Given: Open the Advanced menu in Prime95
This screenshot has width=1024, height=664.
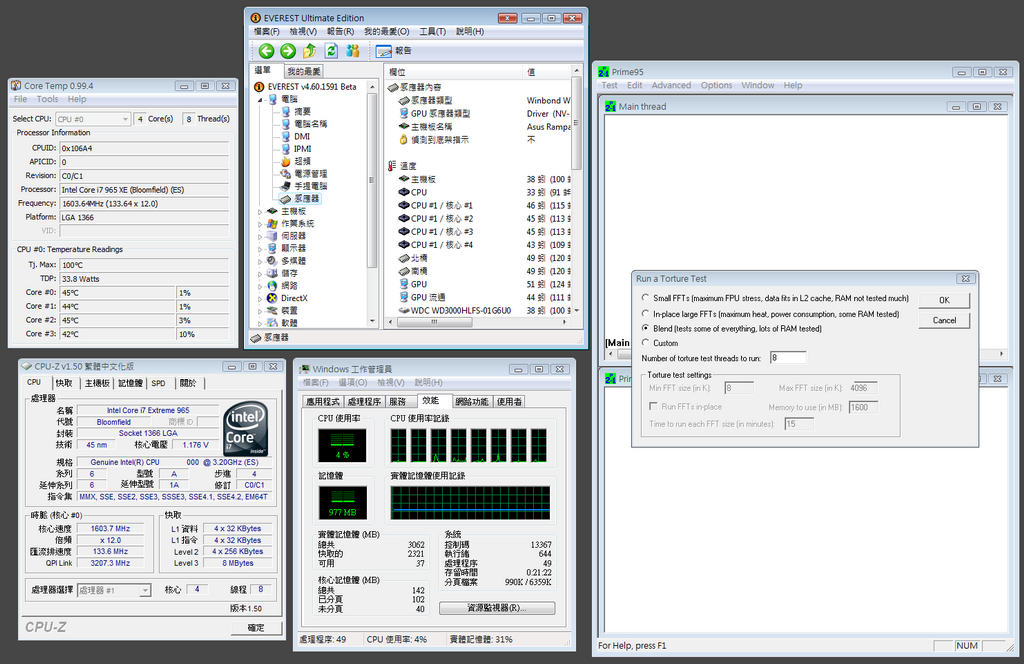Looking at the screenshot, I should pyautogui.click(x=671, y=86).
